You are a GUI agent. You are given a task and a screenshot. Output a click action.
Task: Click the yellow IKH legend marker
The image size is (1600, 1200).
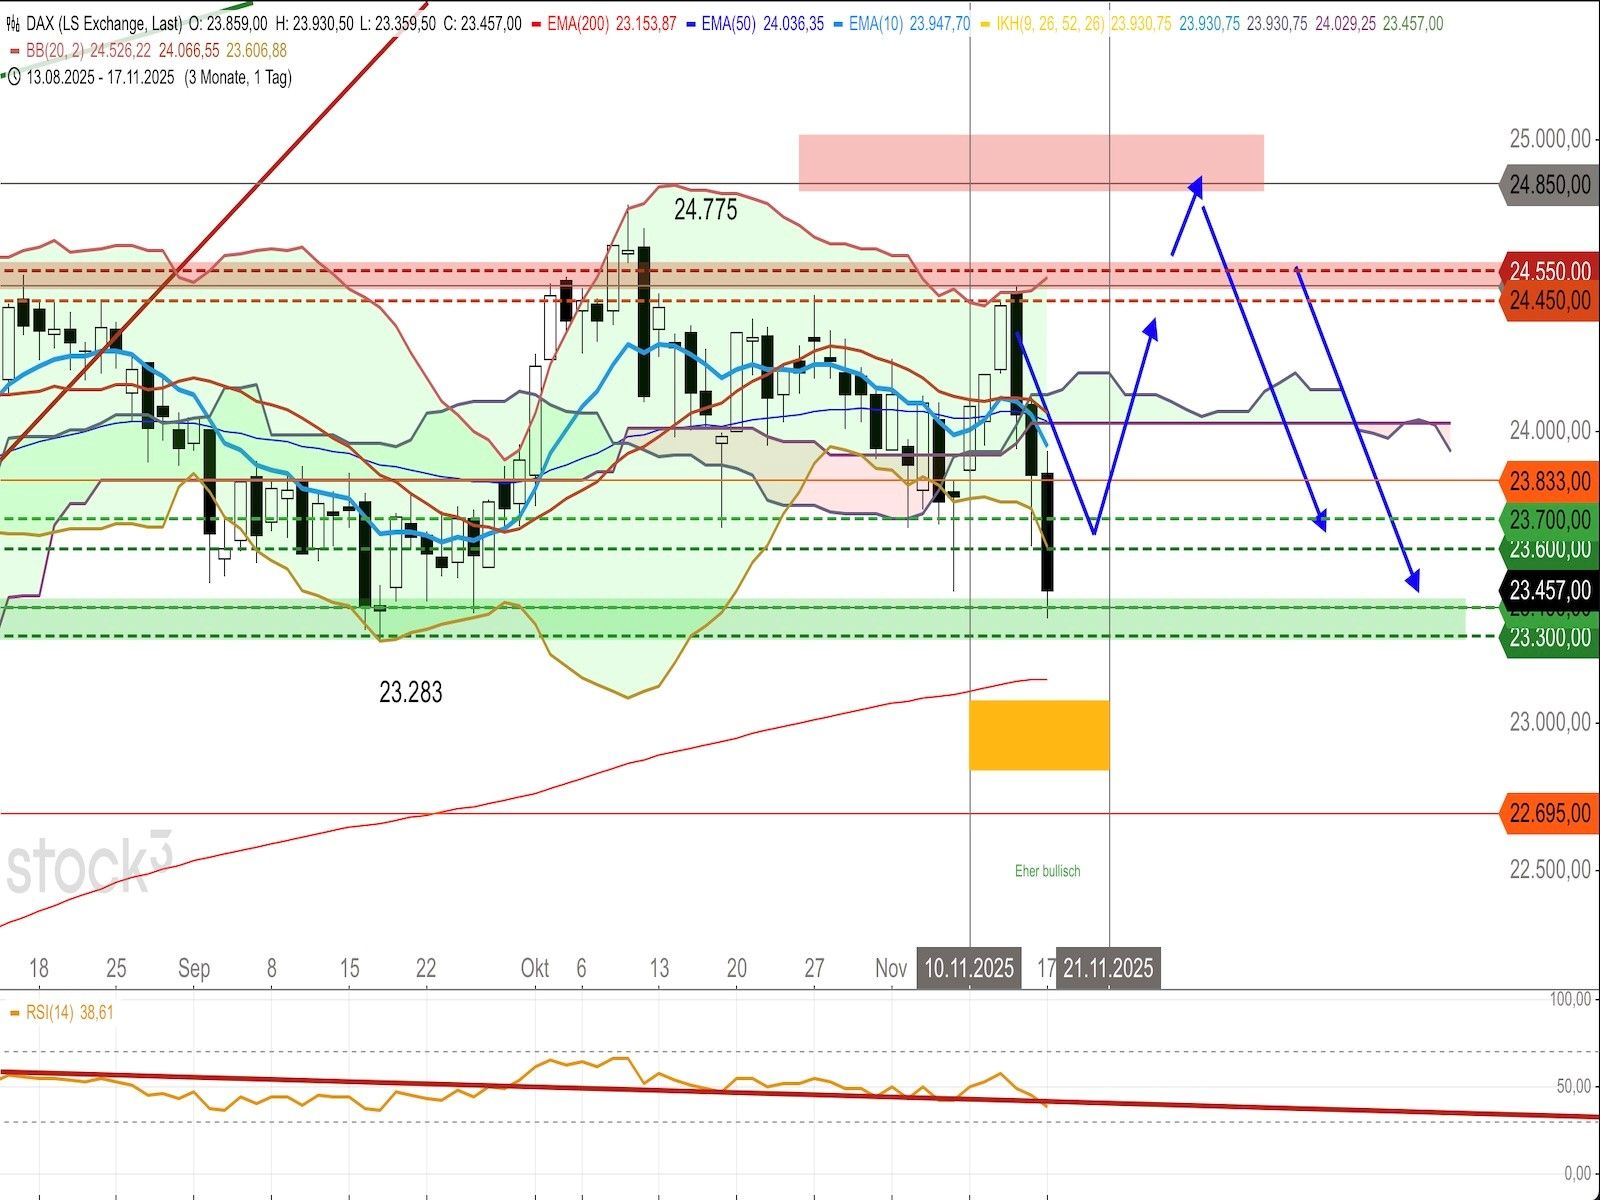tap(987, 23)
